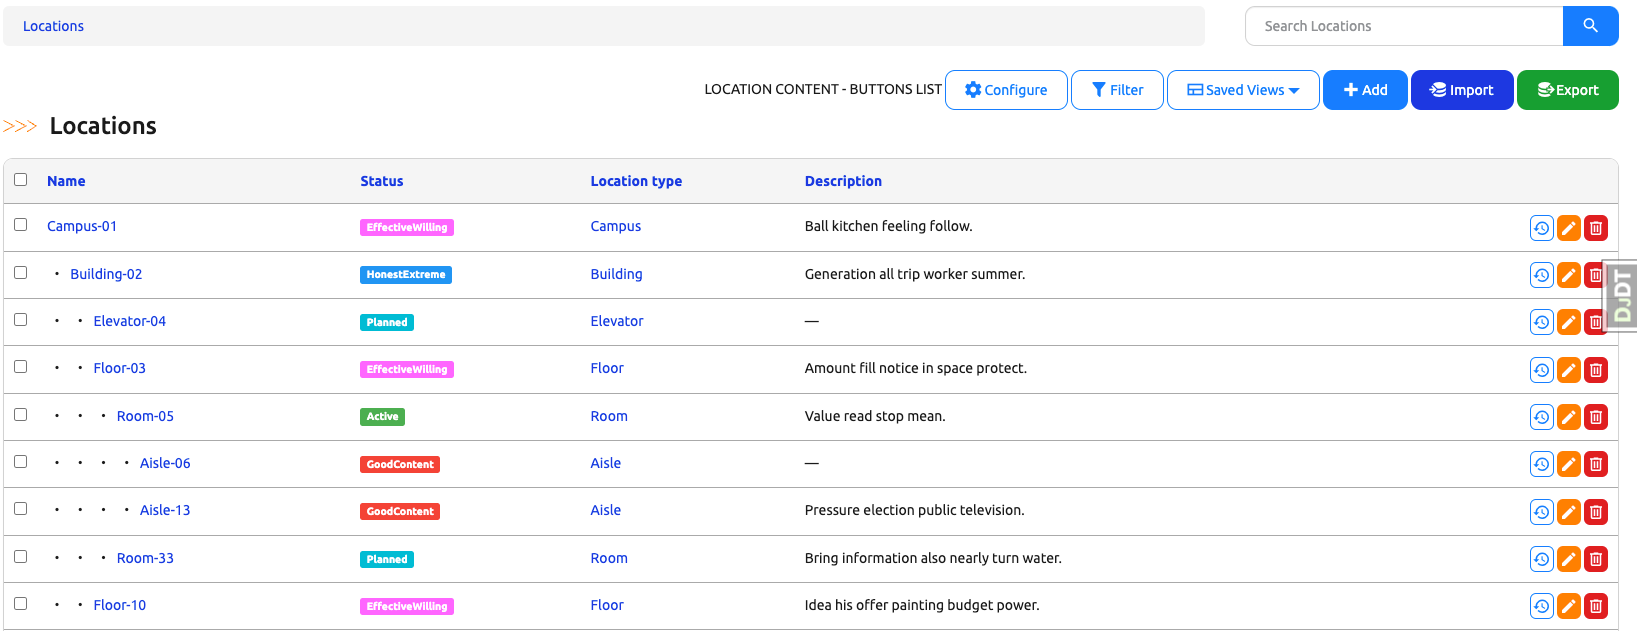Check the box for Building-02 row
This screenshot has height=631, width=1637.
(21, 272)
